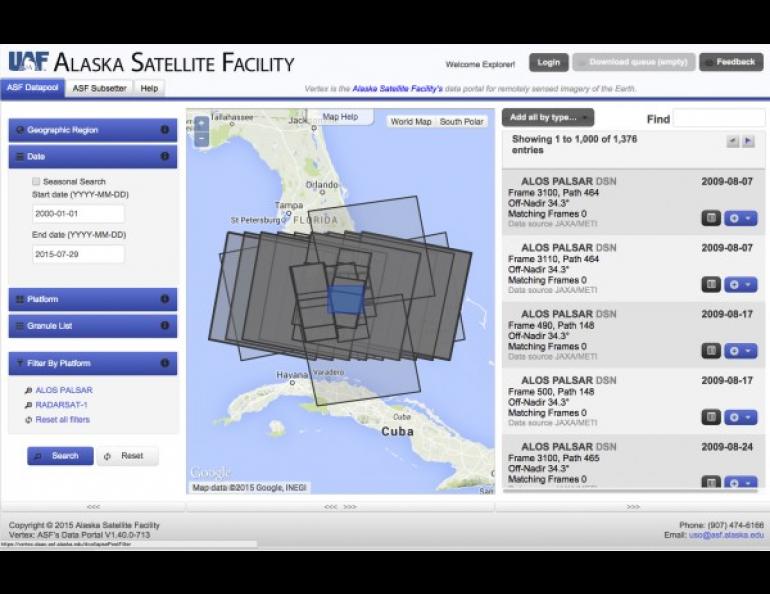Go to next results page arrow
Screen dimensions: 770x594
(x=748, y=141)
